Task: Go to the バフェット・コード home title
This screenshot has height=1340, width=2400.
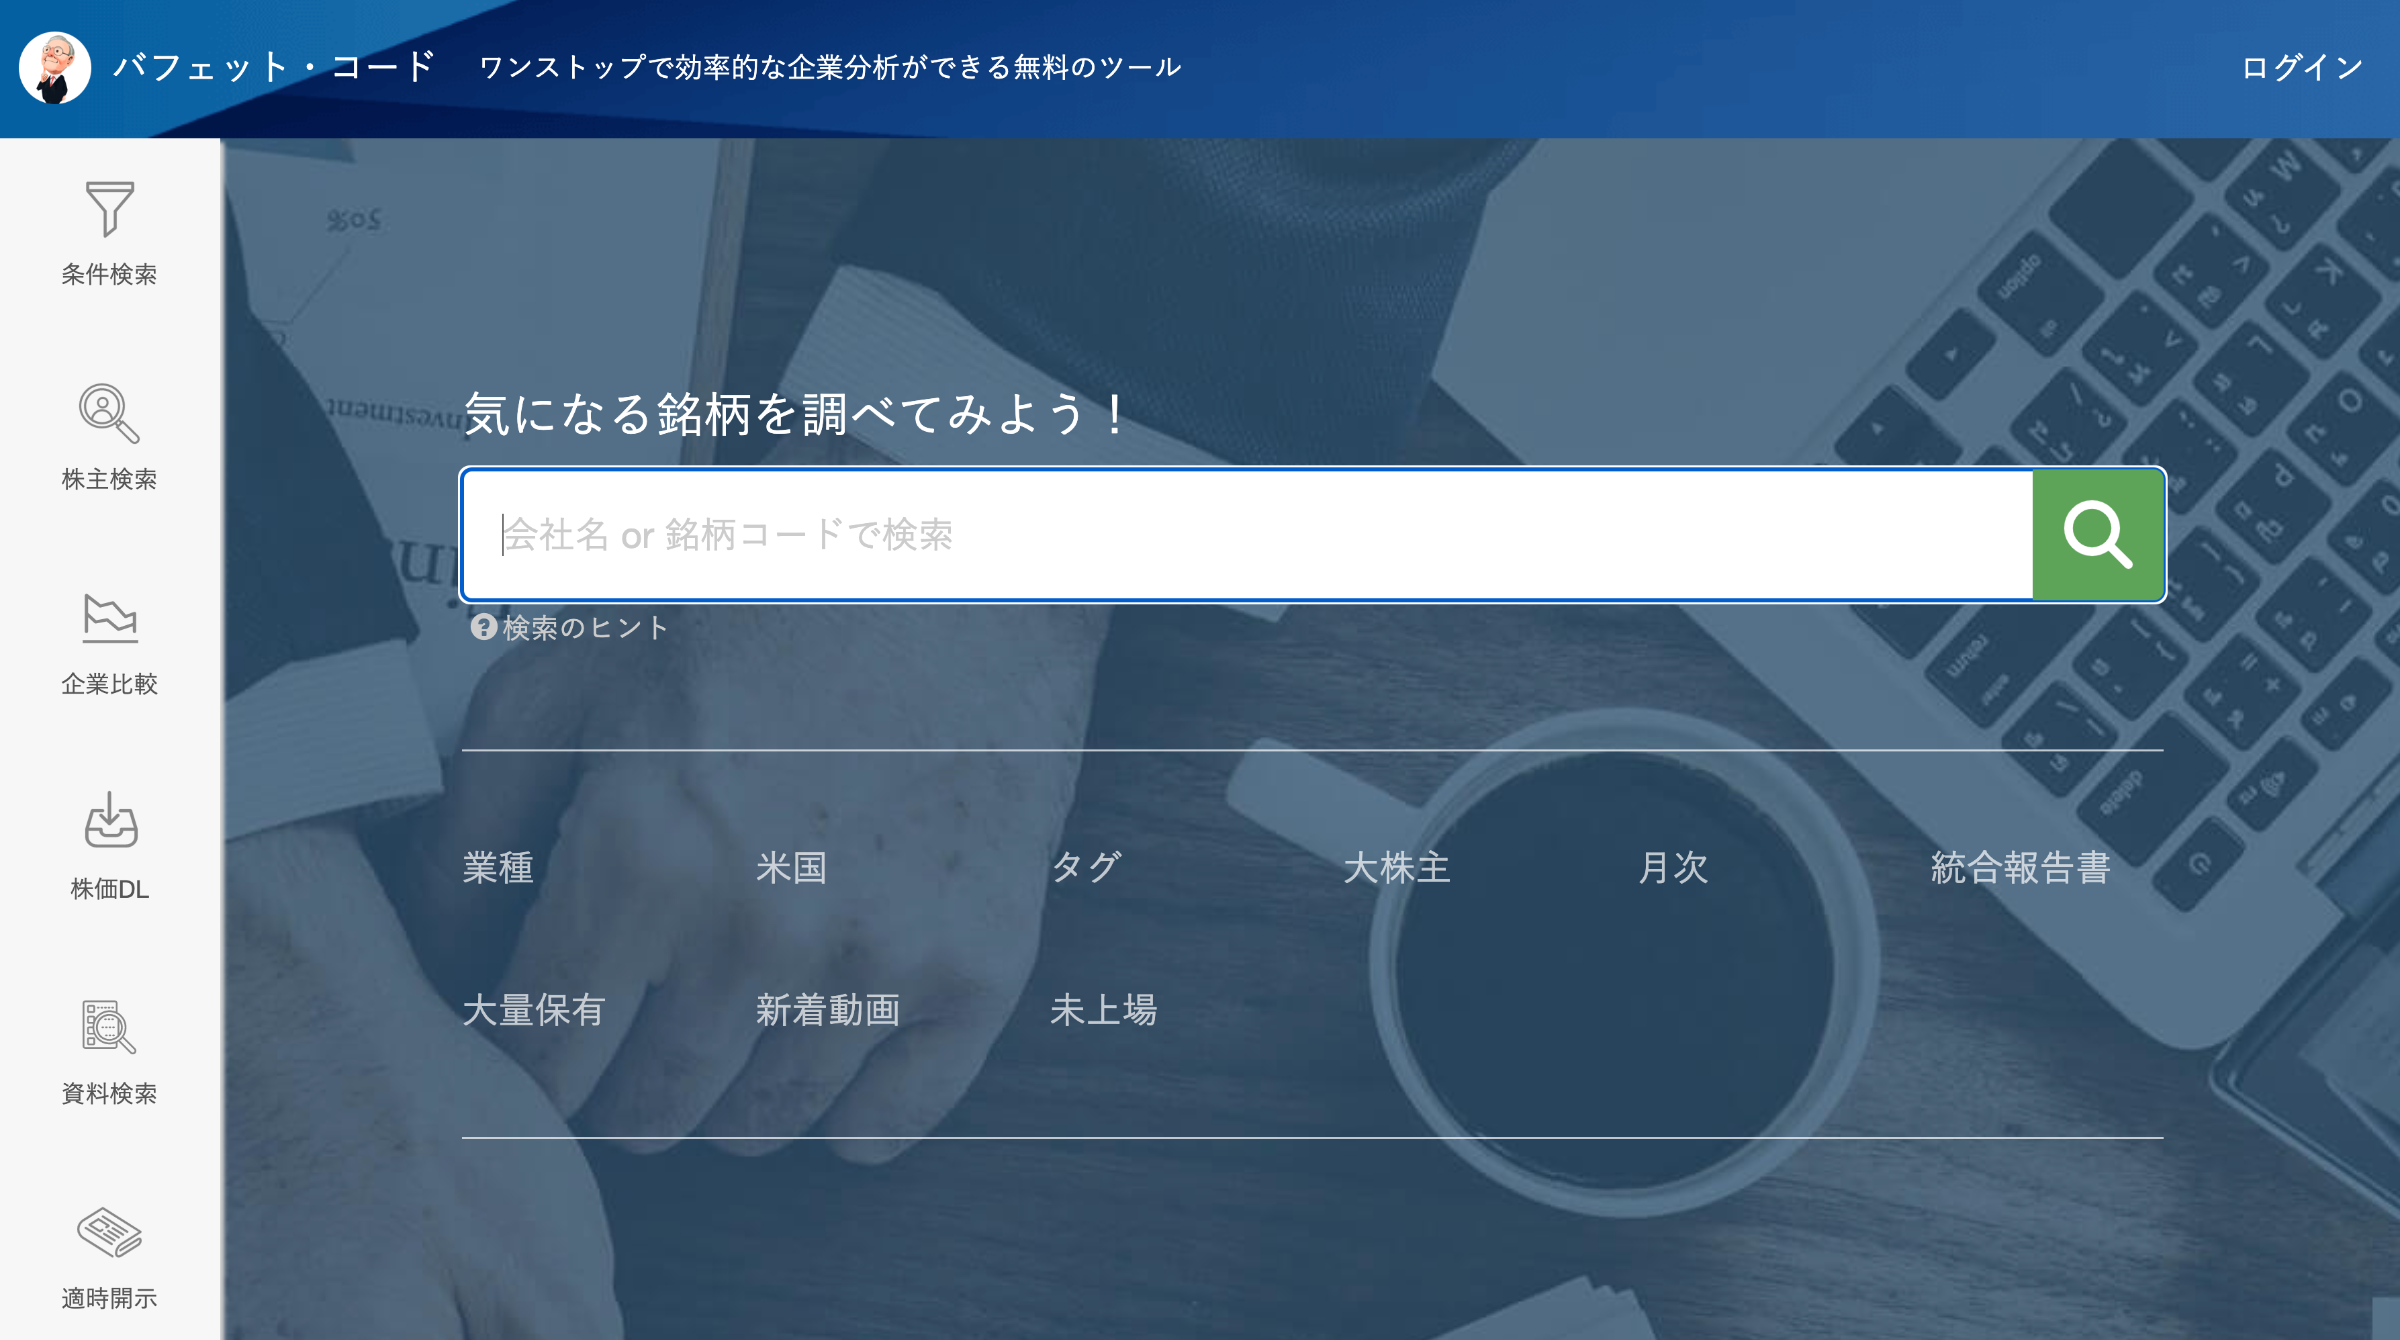Action: click(x=274, y=67)
